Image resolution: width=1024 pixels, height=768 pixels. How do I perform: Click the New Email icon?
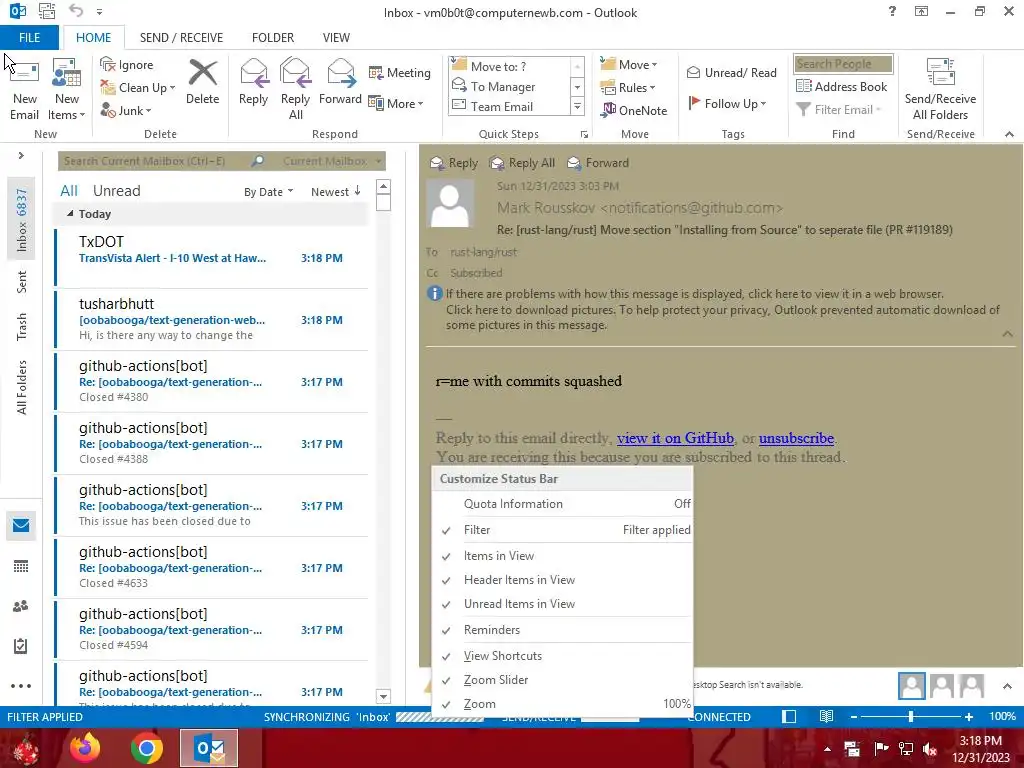(24, 74)
